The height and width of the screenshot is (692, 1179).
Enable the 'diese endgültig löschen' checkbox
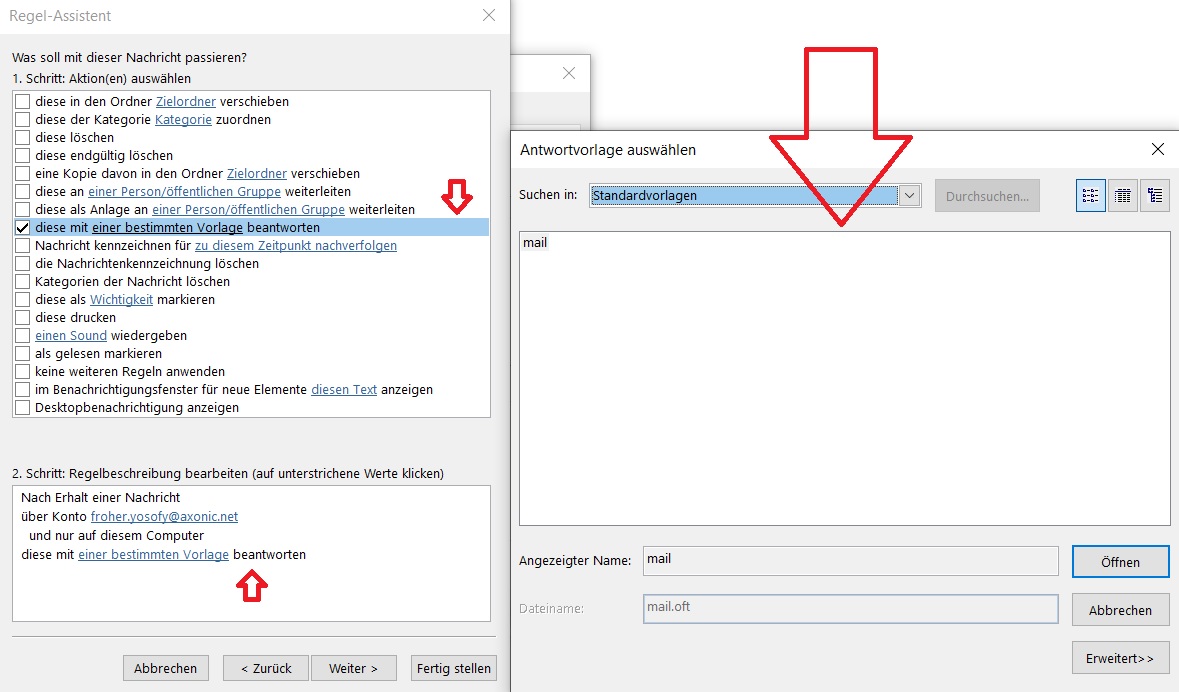click(x=23, y=156)
